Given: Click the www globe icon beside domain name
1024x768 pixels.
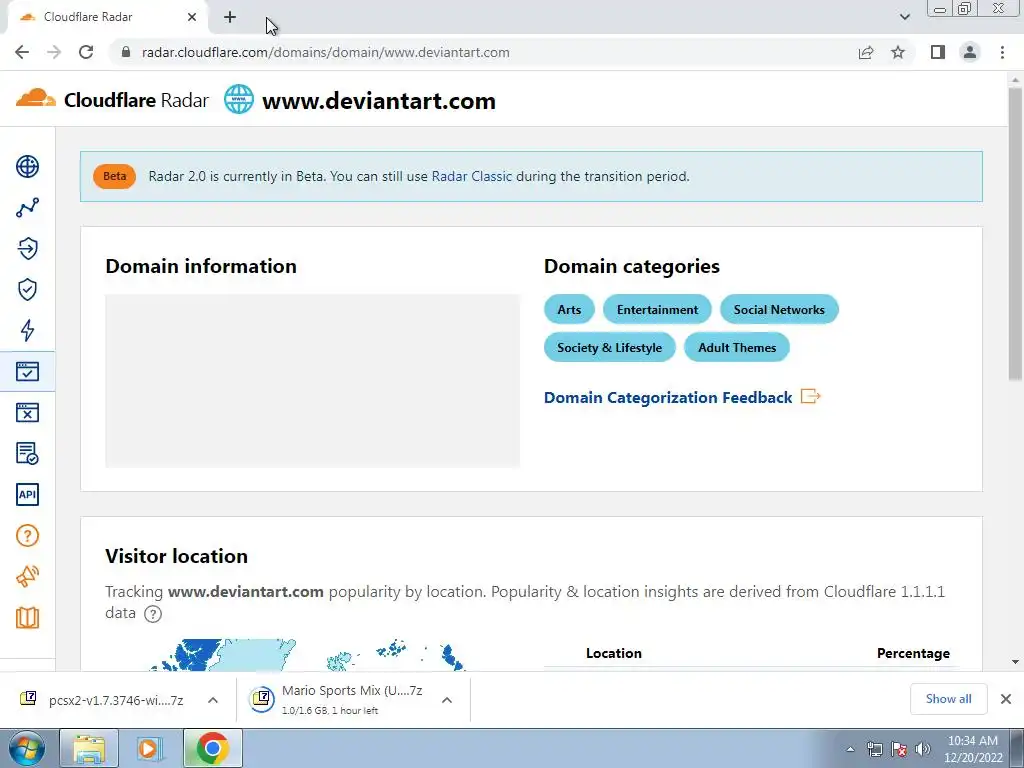Looking at the screenshot, I should (x=239, y=99).
